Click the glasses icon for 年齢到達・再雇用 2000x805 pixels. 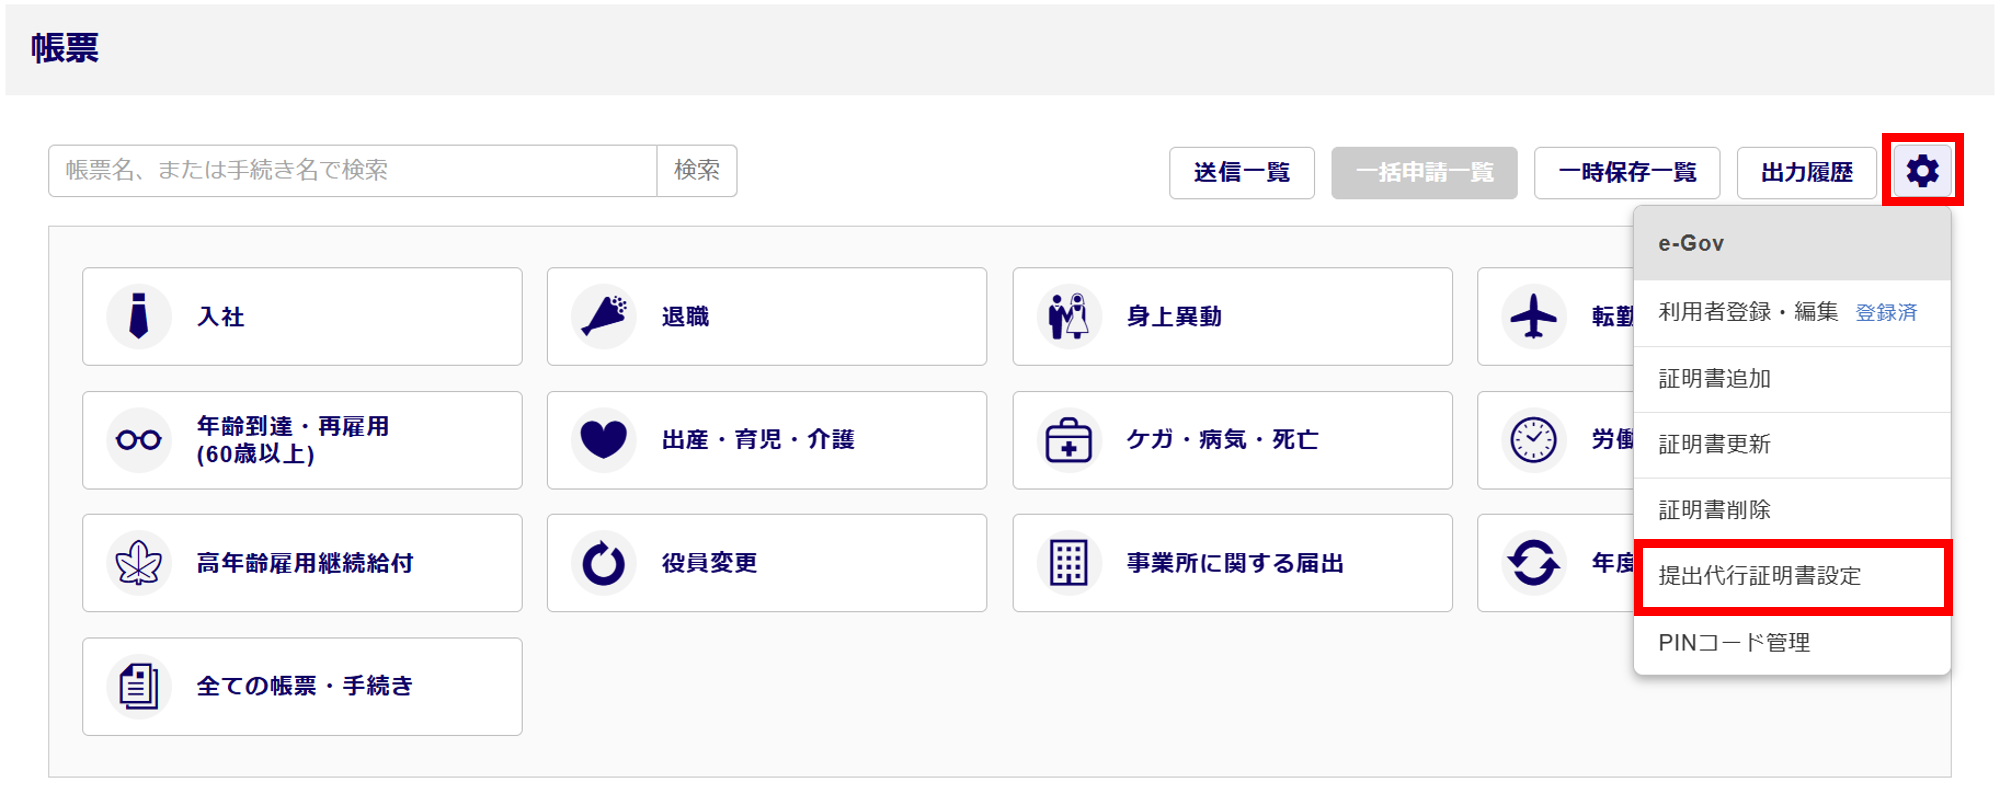click(139, 440)
